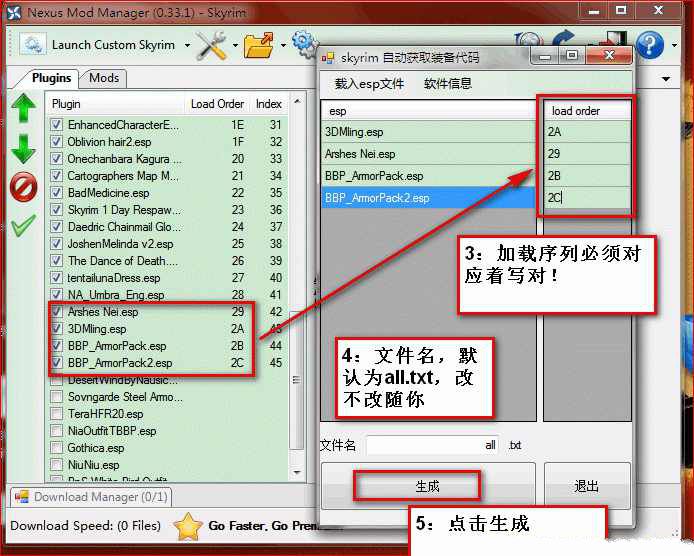This screenshot has width=694, height=556.
Task: Uncheck Oblivion hair2.esp checkbox
Action: point(57,142)
